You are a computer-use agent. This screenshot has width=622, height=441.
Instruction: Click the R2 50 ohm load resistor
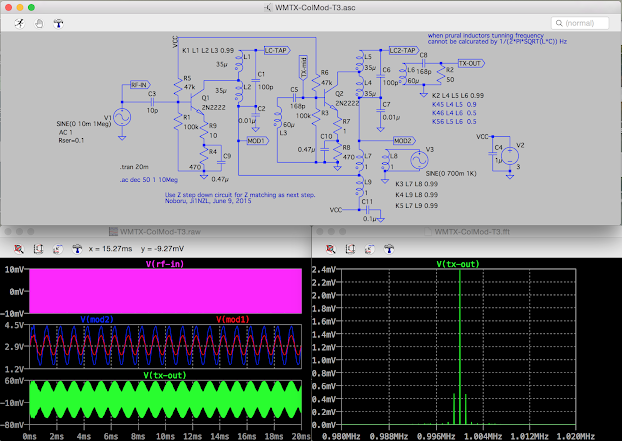tap(440, 74)
